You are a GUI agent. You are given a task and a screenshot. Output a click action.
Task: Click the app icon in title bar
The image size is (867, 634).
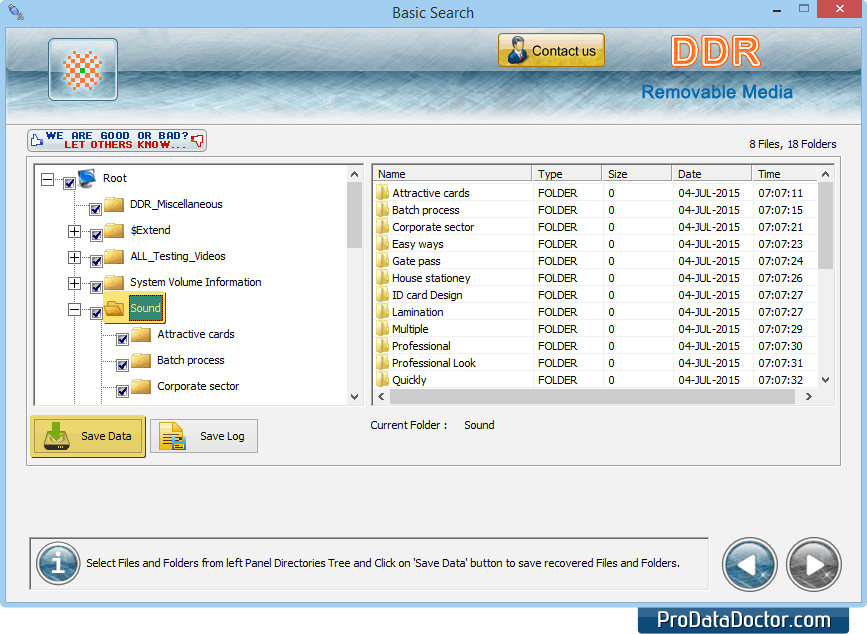pyautogui.click(x=15, y=12)
